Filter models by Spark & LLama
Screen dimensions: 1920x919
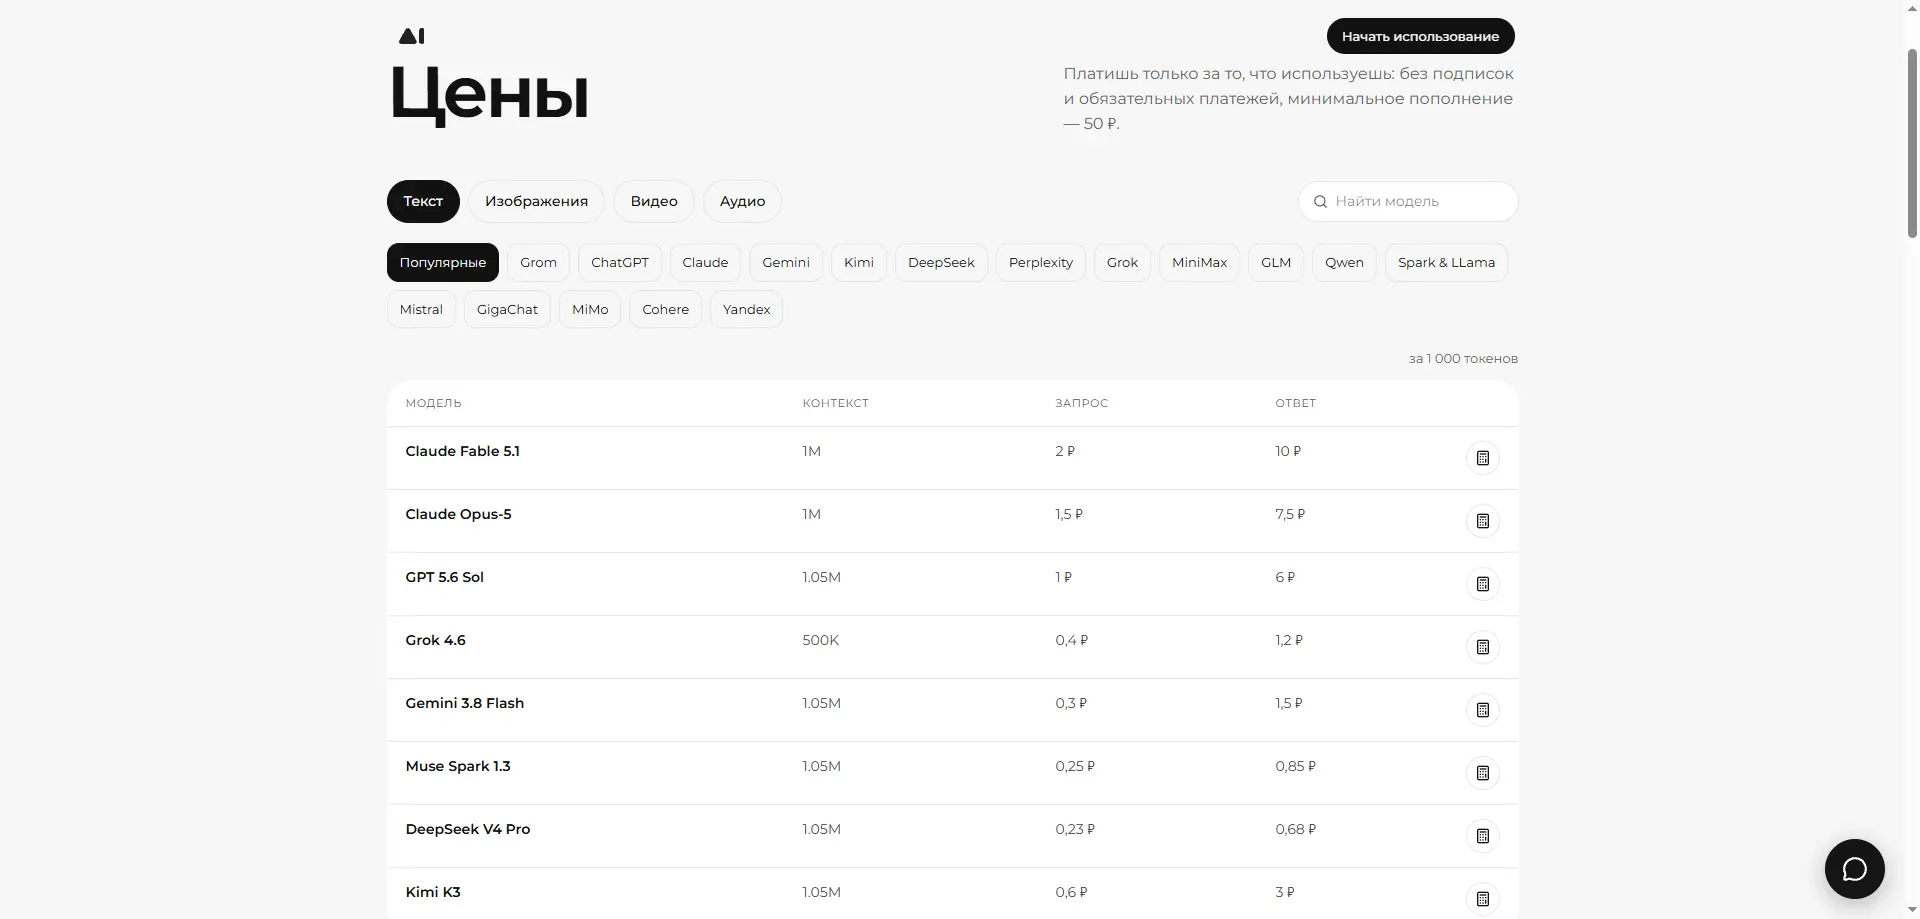click(x=1446, y=262)
